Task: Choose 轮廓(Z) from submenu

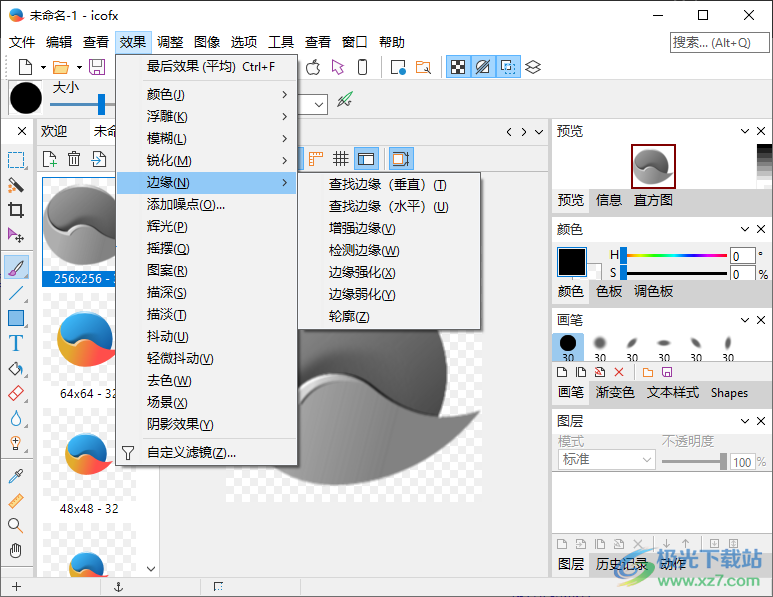Action: point(389,316)
